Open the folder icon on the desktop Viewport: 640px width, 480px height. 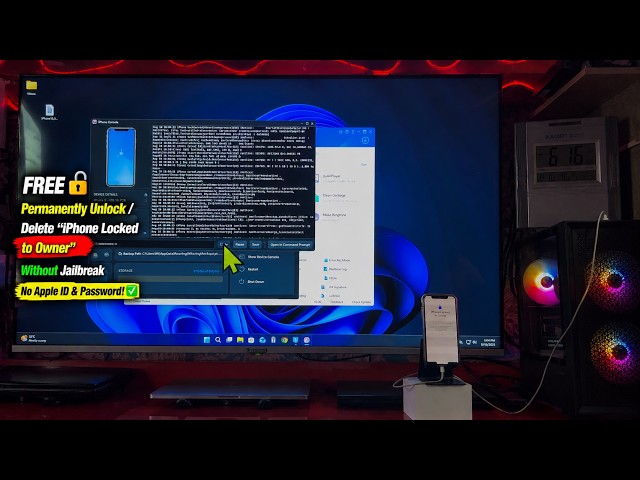pyautogui.click(x=31, y=87)
